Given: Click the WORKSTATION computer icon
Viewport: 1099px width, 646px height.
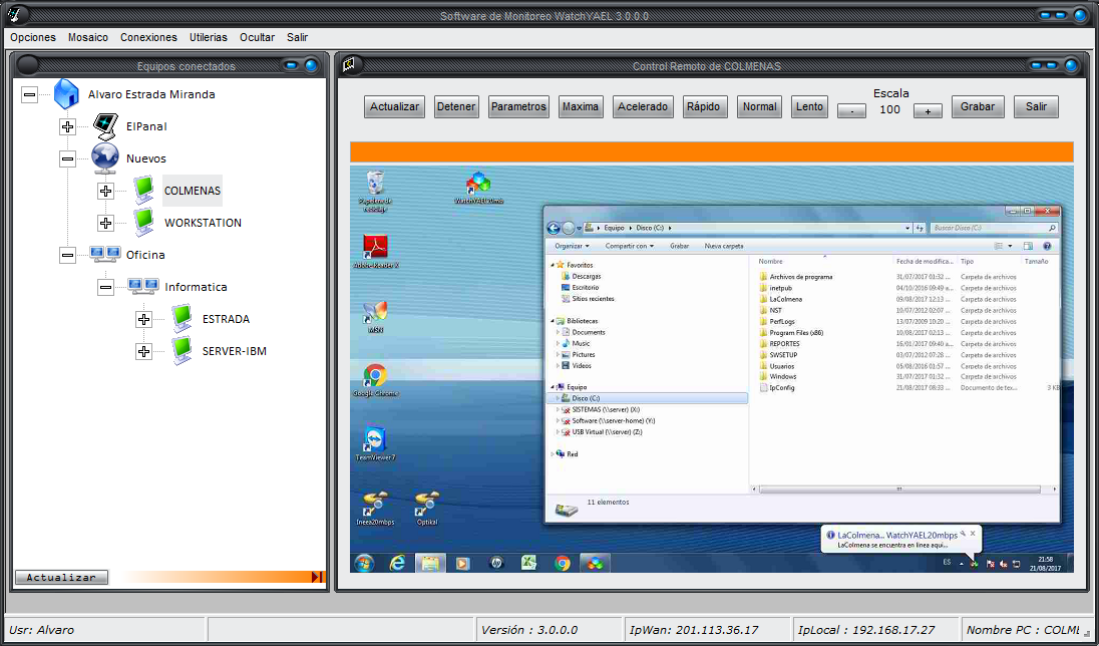Looking at the screenshot, I should (x=144, y=222).
